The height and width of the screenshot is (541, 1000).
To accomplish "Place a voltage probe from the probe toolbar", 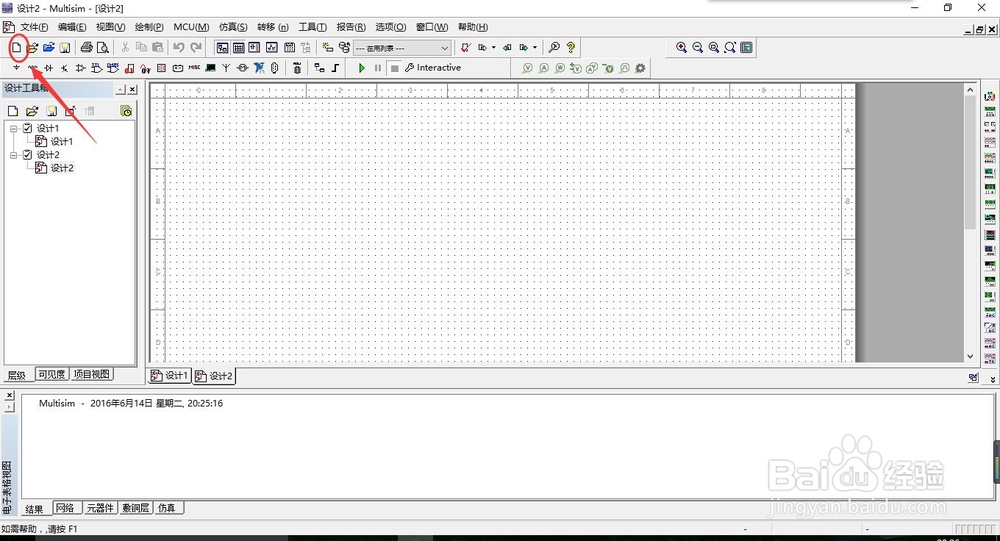I will [x=527, y=68].
